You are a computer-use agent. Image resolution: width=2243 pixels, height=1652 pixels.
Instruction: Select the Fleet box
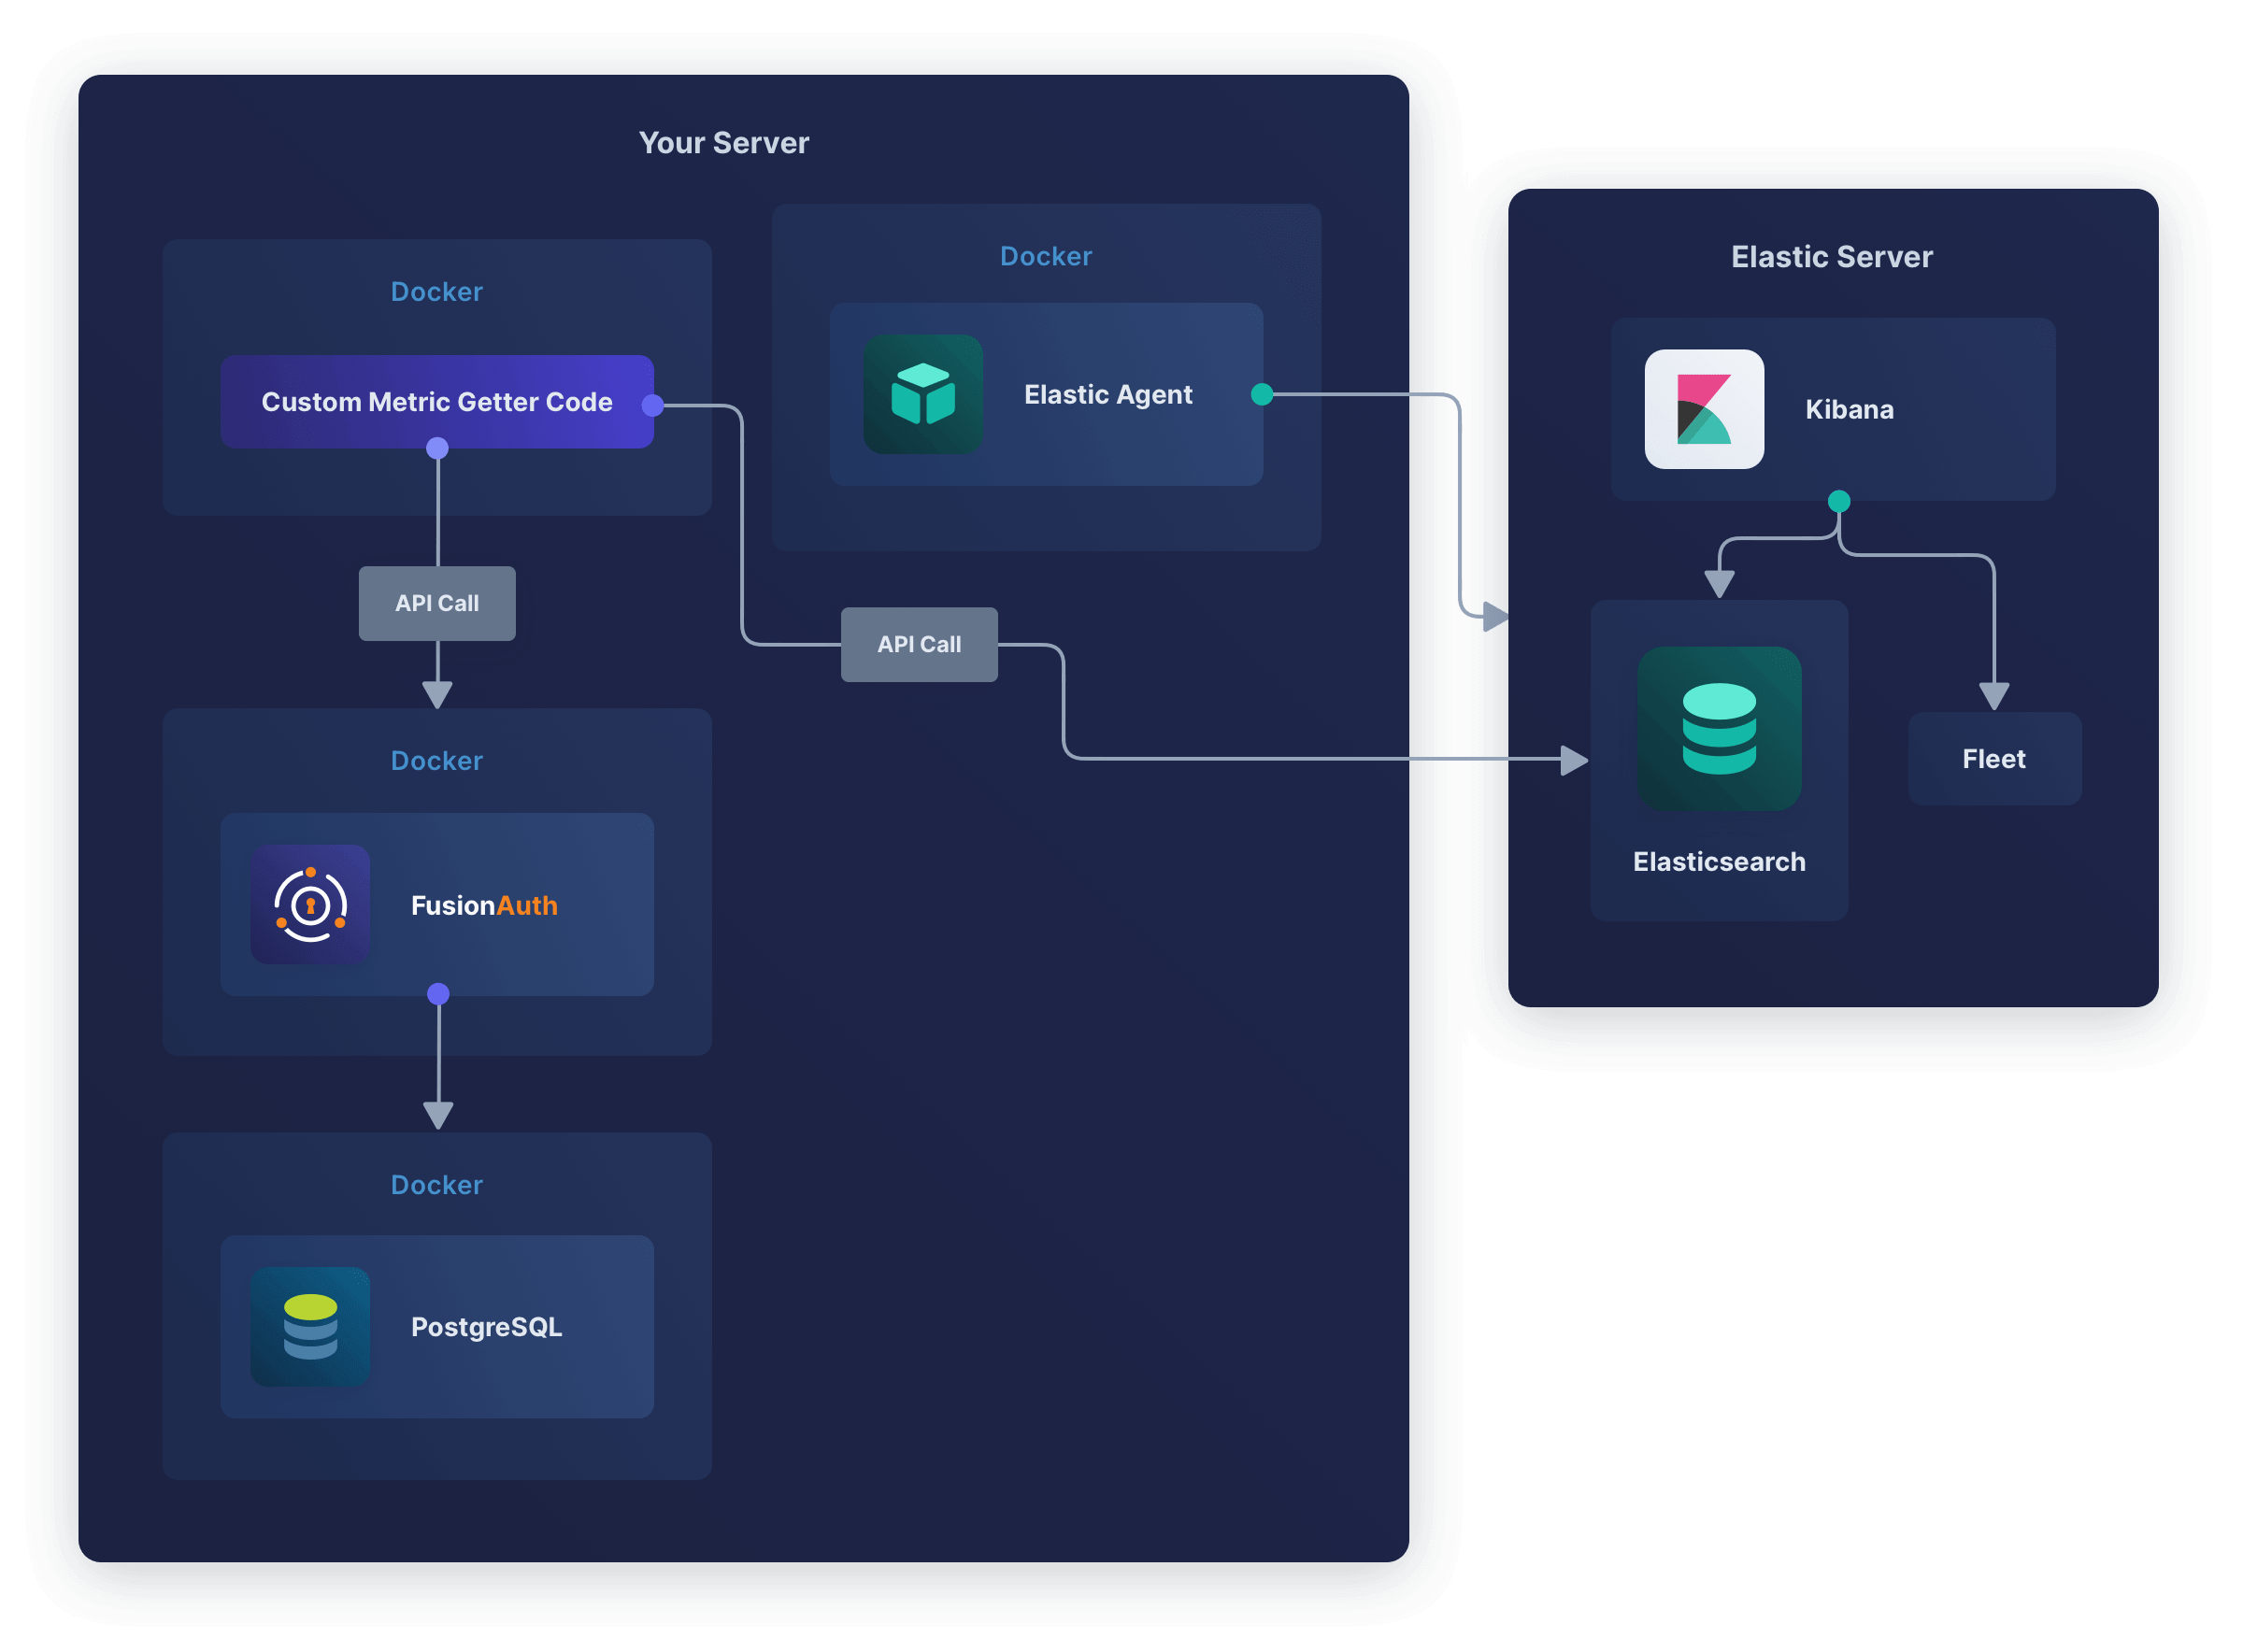click(1994, 758)
